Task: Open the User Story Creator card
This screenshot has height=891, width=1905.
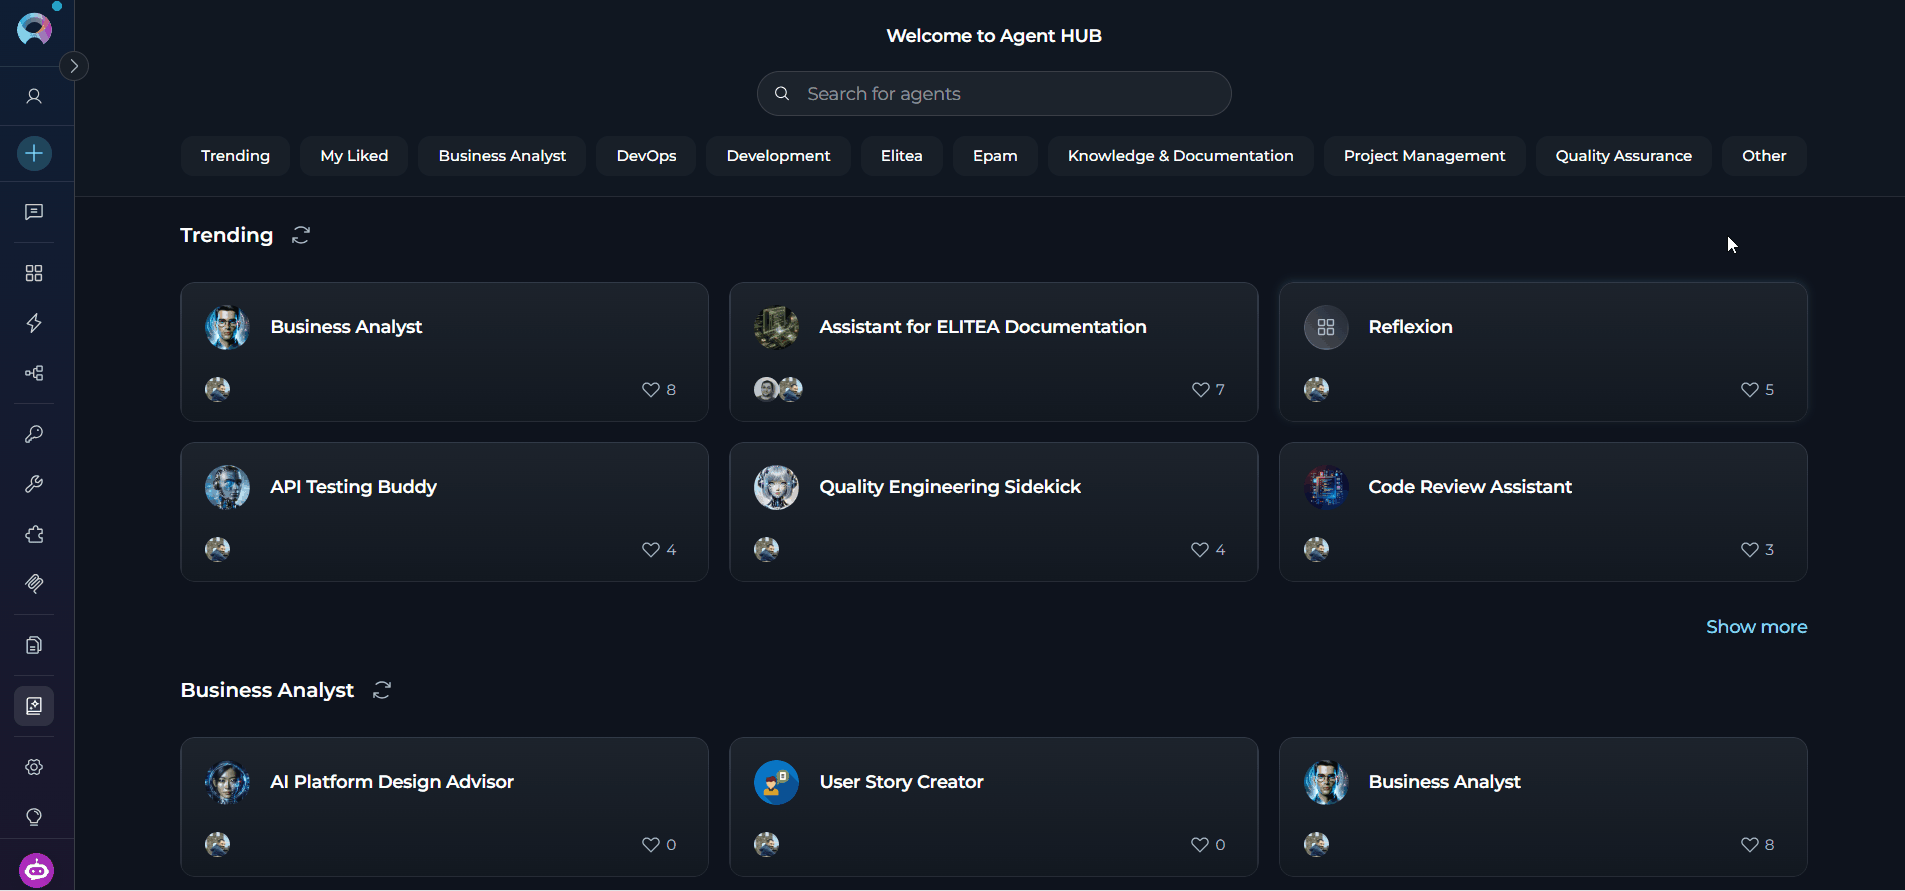Action: pos(993,807)
